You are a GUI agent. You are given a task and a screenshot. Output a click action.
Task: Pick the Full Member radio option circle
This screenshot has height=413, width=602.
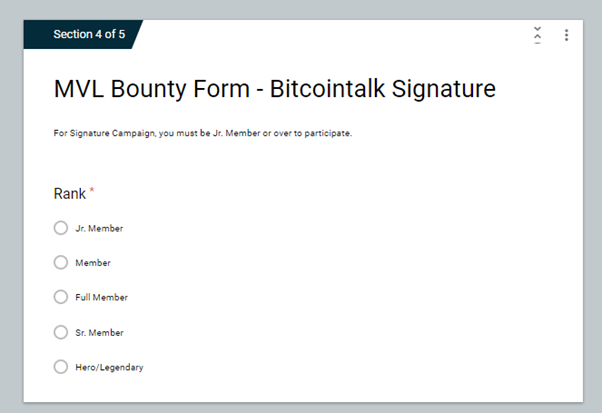point(61,297)
